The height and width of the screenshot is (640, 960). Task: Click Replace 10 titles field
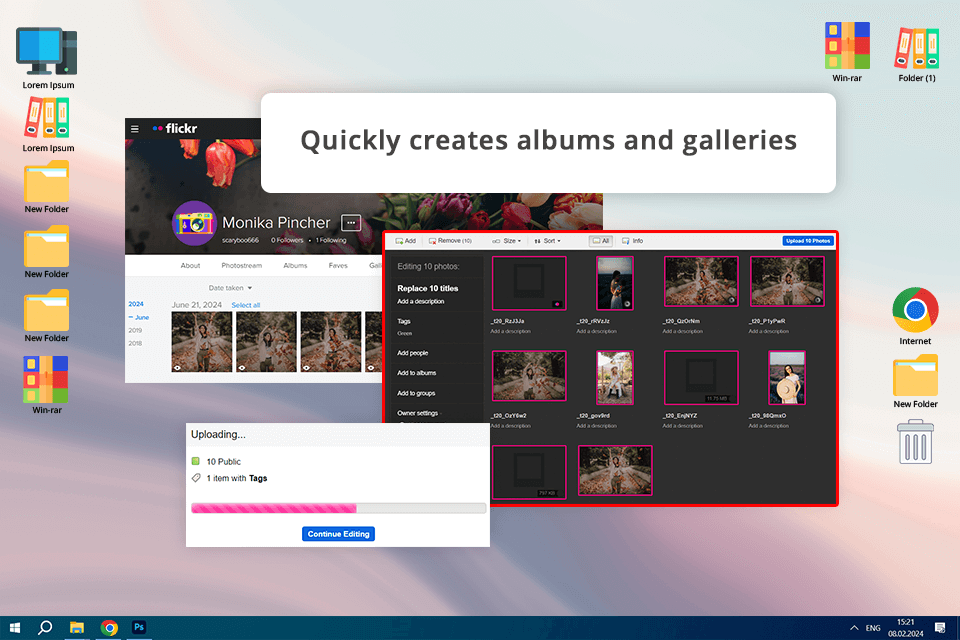pyautogui.click(x=427, y=288)
